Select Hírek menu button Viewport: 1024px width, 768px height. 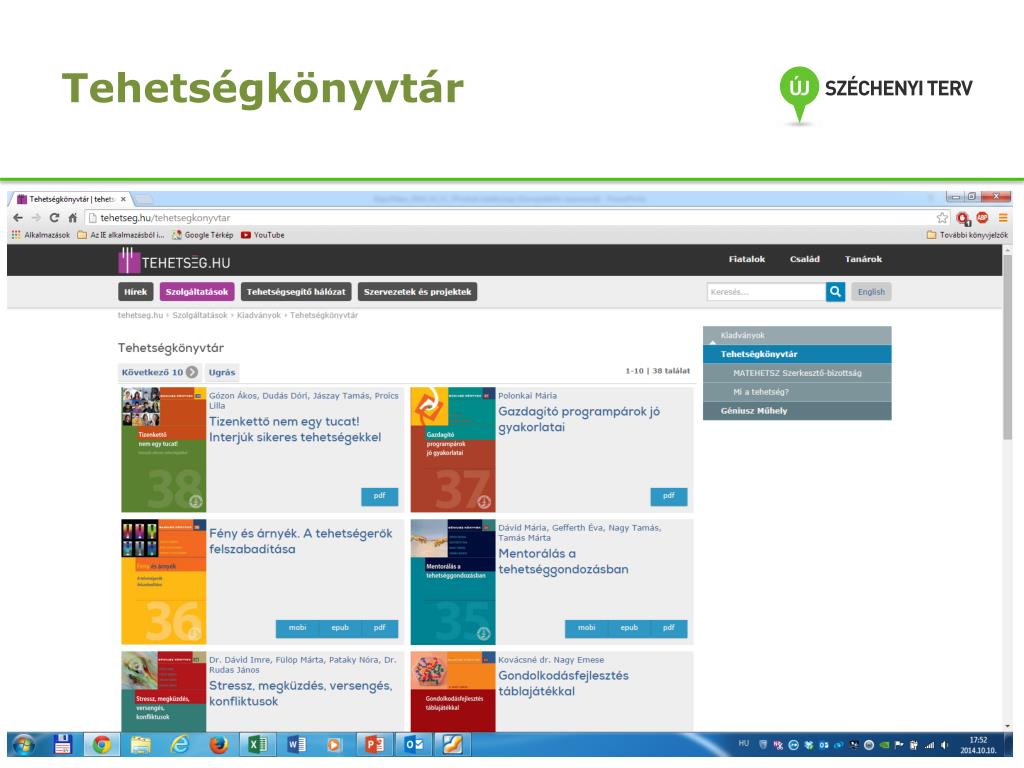136,292
